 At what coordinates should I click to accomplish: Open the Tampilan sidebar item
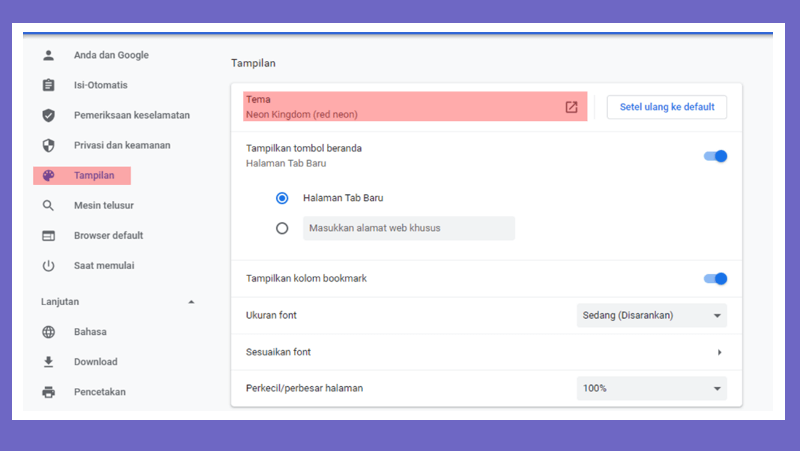(82, 176)
